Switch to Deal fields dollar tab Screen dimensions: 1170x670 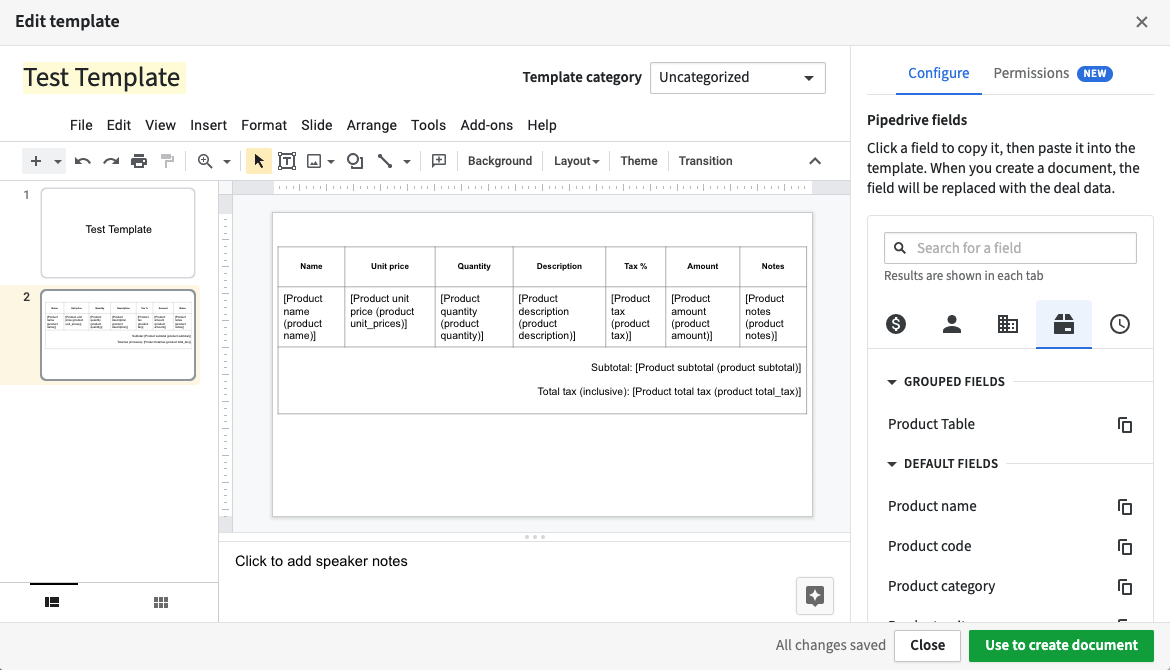[895, 324]
